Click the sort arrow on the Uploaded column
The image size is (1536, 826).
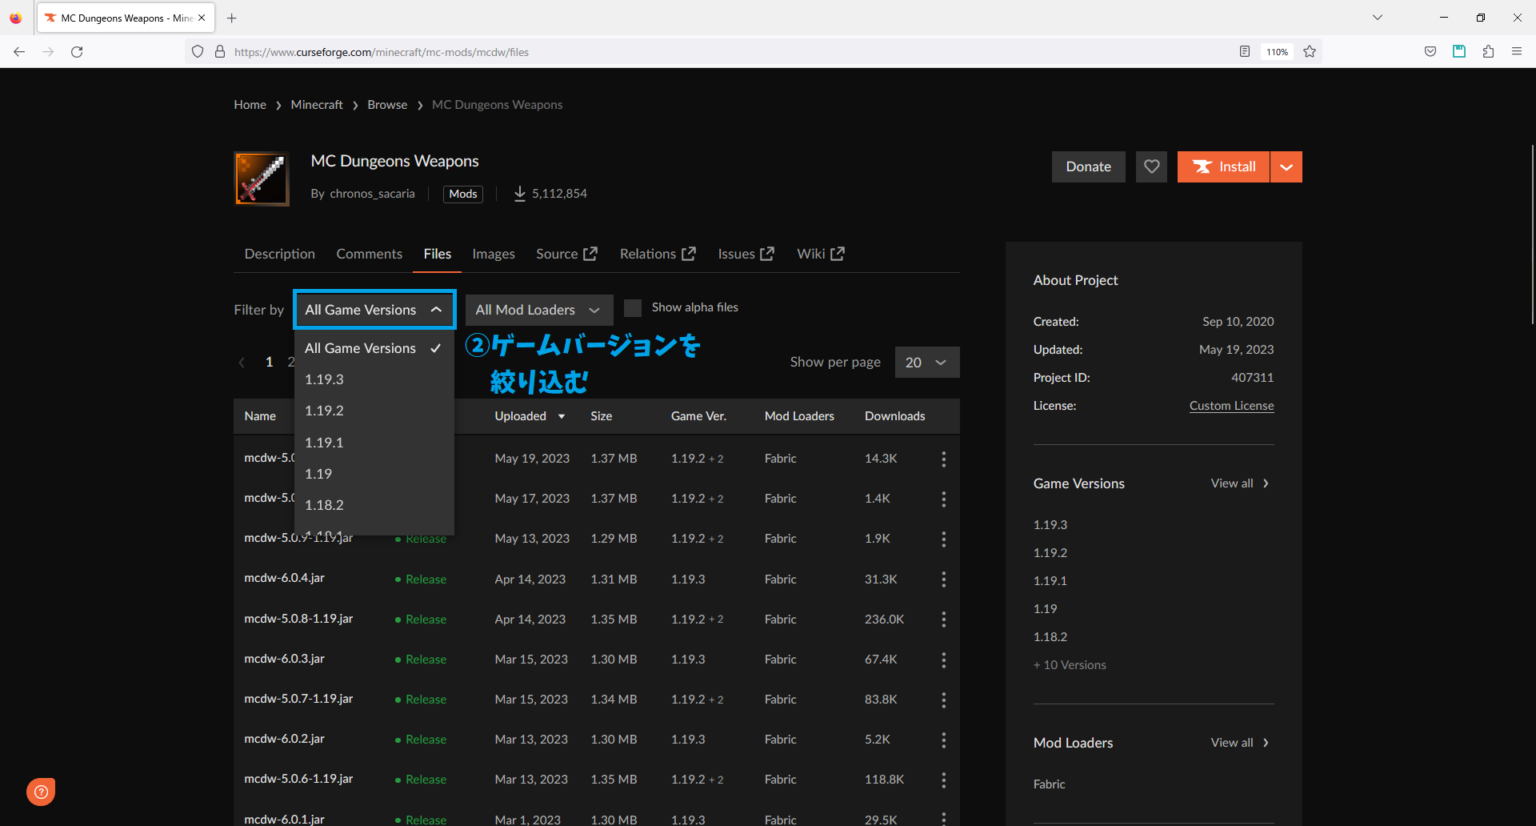point(560,416)
